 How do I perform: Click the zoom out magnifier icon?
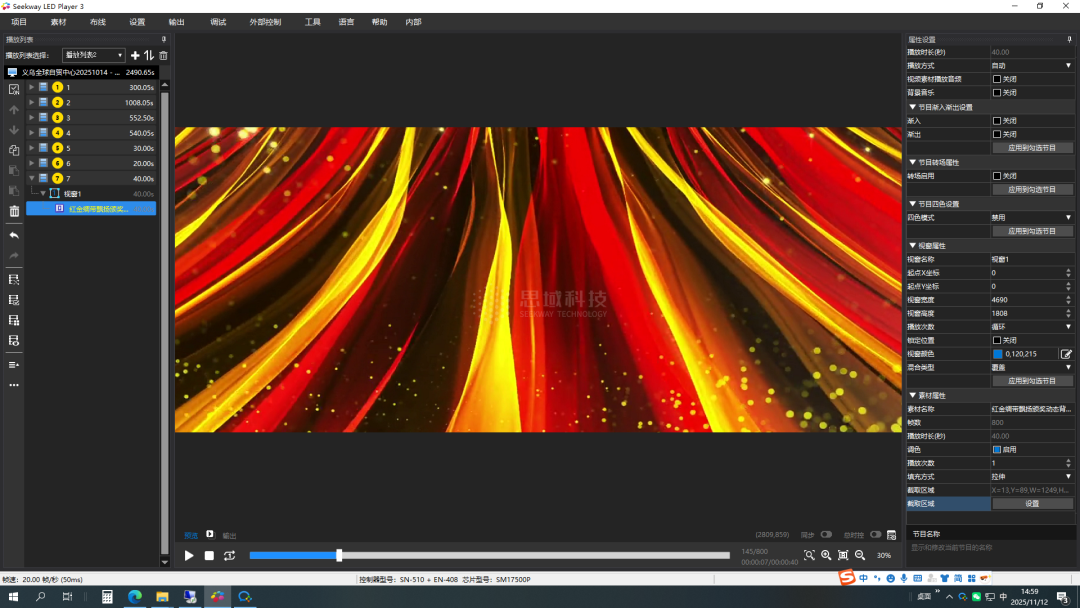click(860, 555)
